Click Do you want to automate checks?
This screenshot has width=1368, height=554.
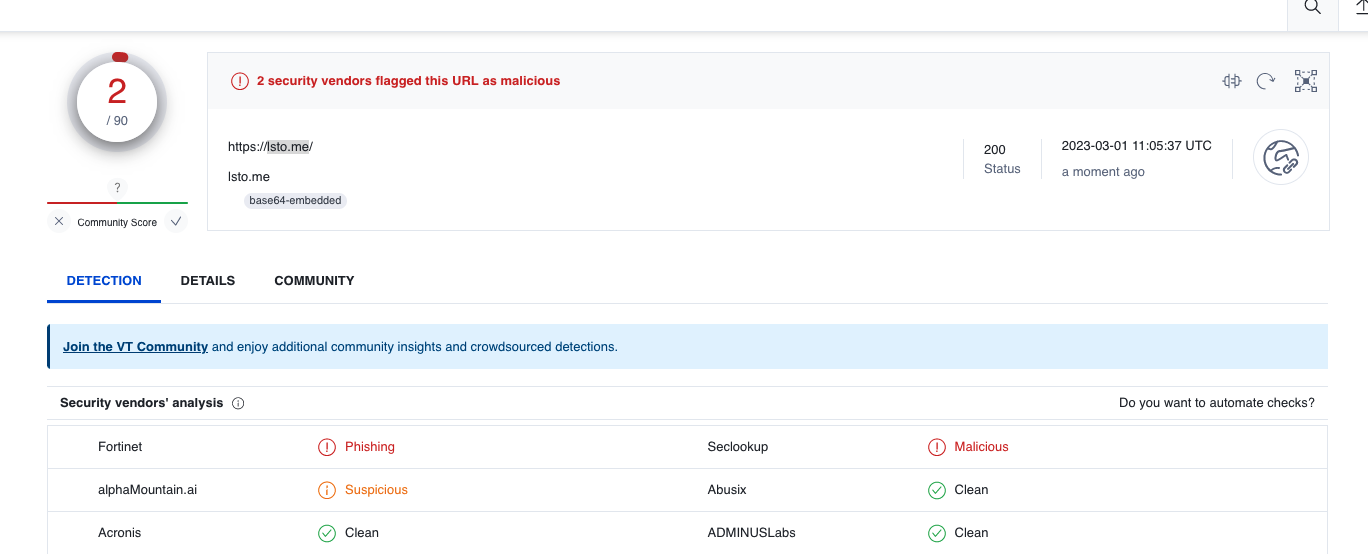pyautogui.click(x=1217, y=403)
